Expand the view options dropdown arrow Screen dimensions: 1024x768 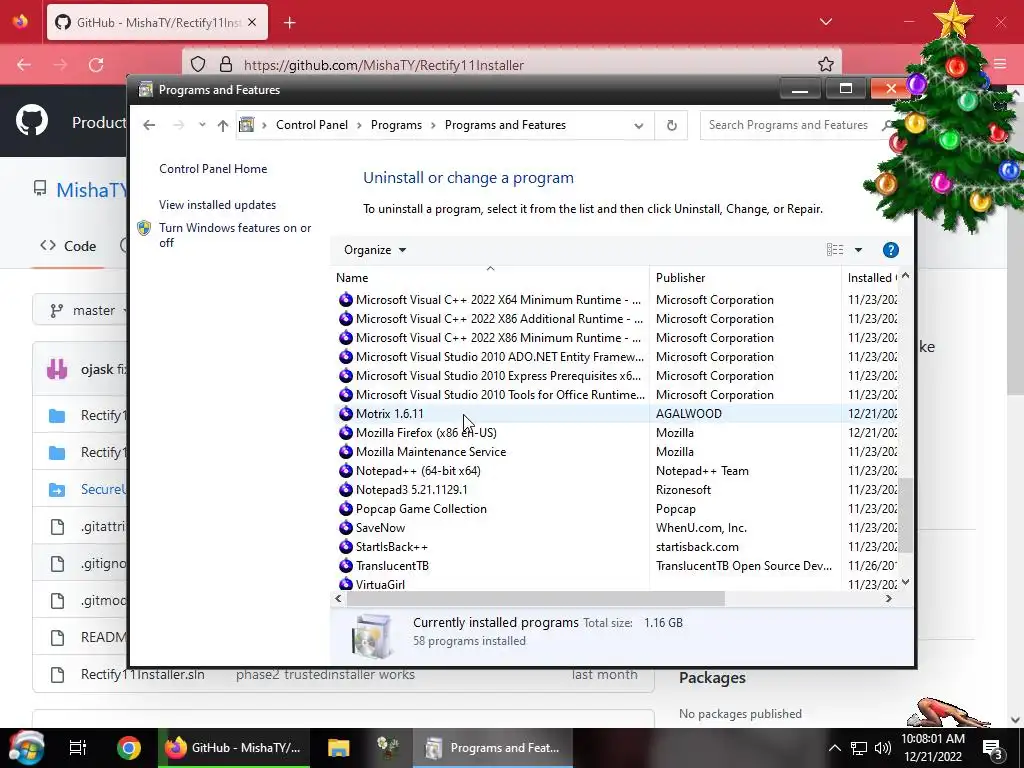point(858,250)
